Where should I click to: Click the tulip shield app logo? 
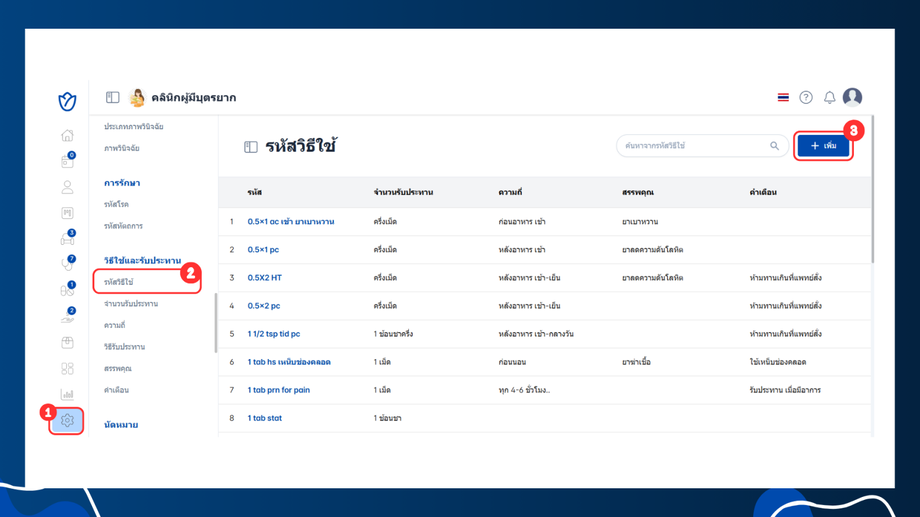pos(67,101)
